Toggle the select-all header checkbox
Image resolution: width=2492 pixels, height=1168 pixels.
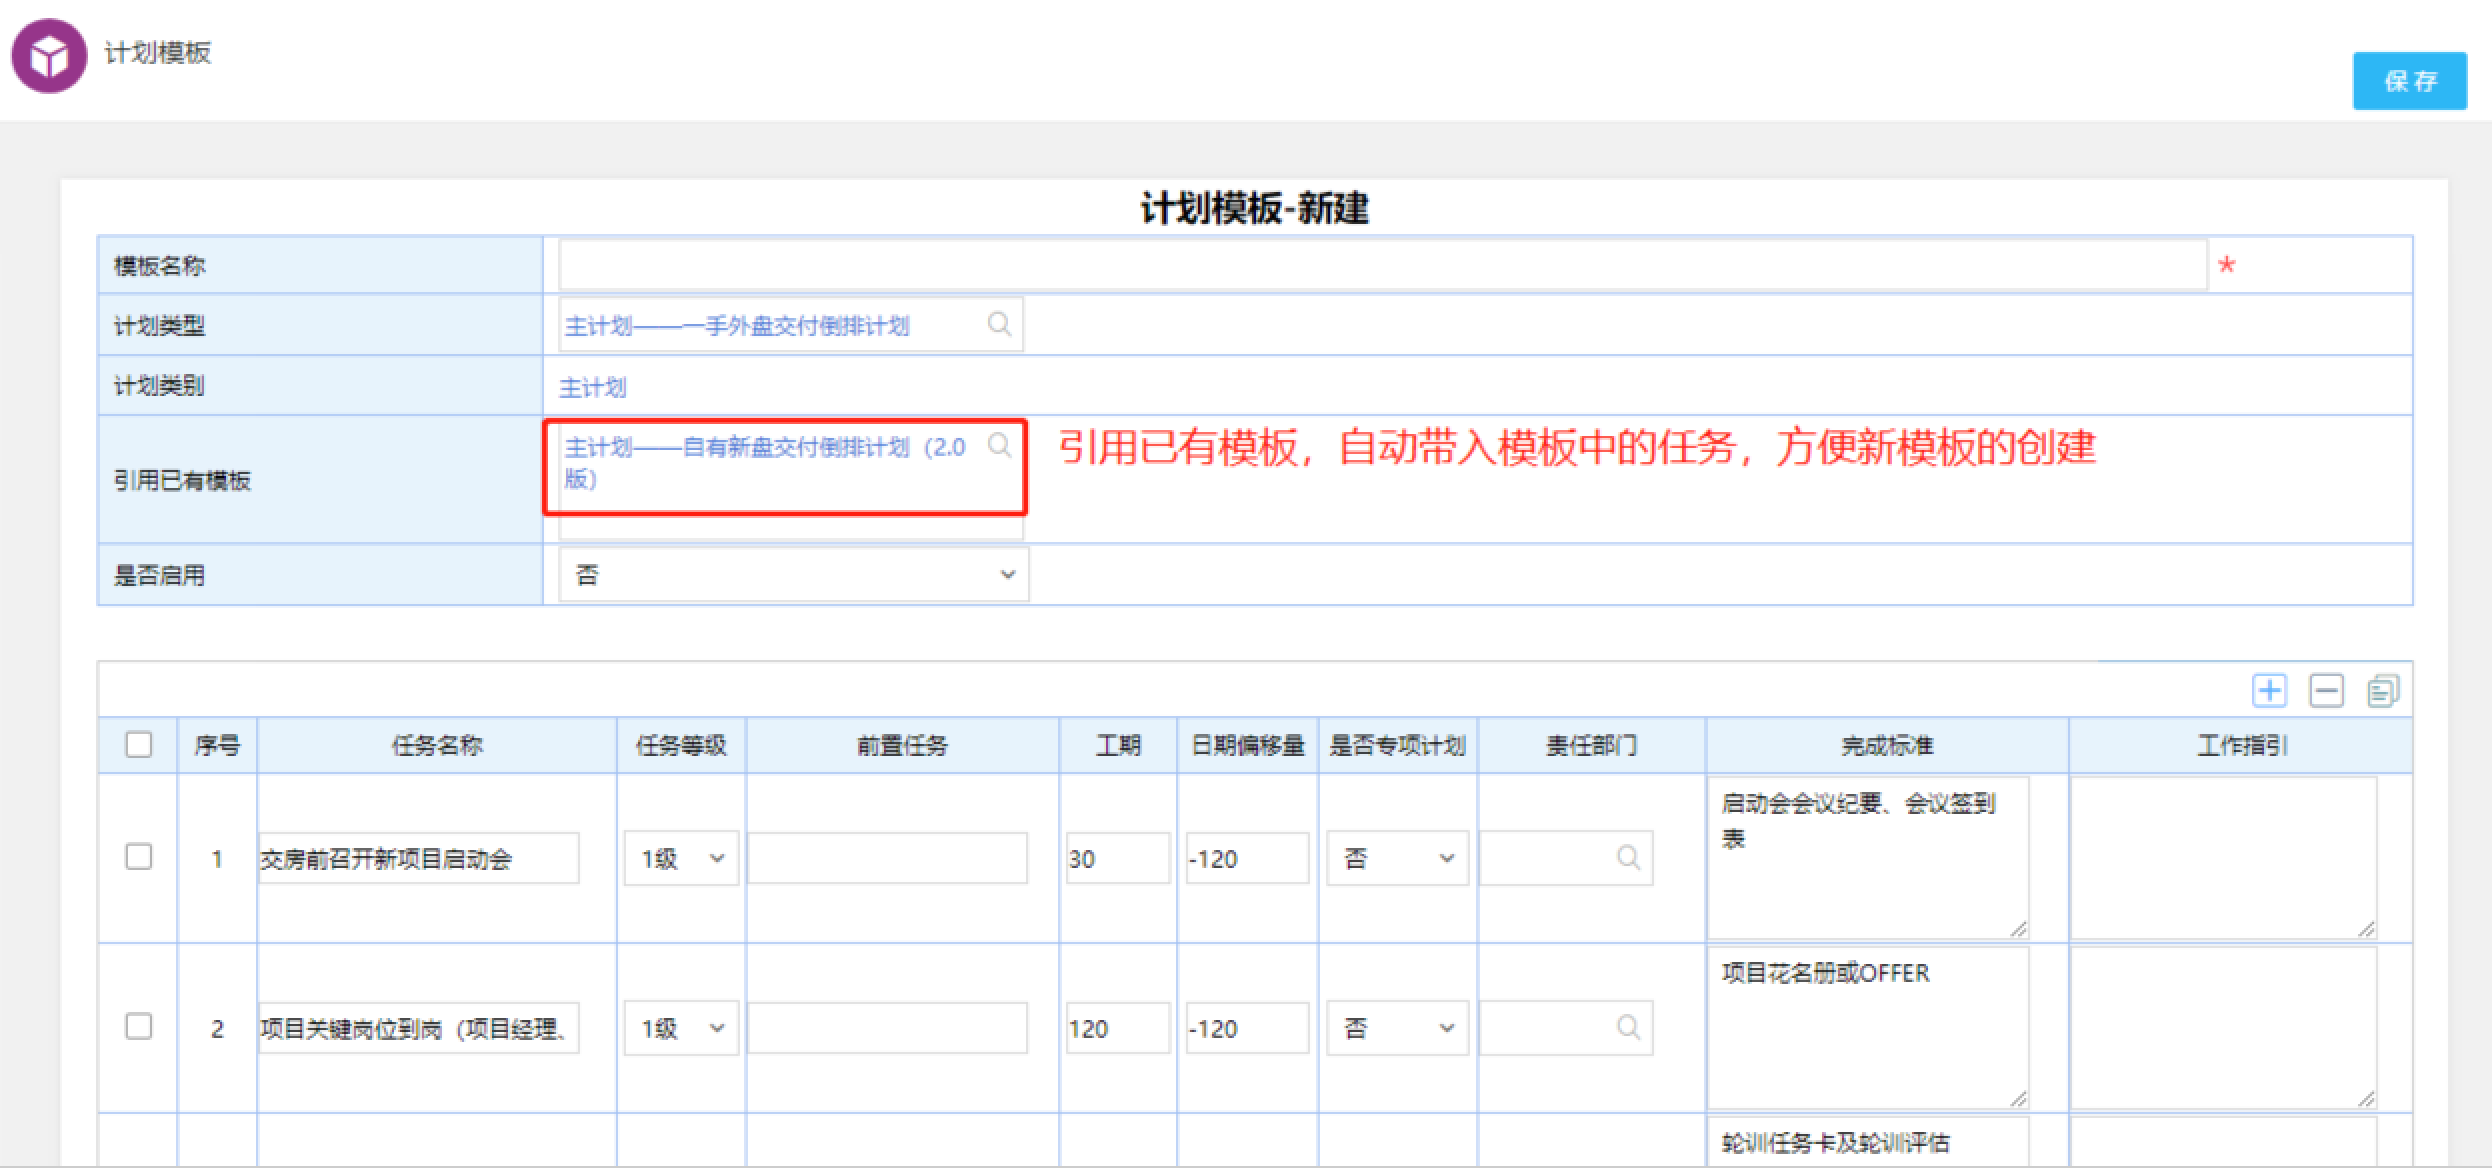139,745
